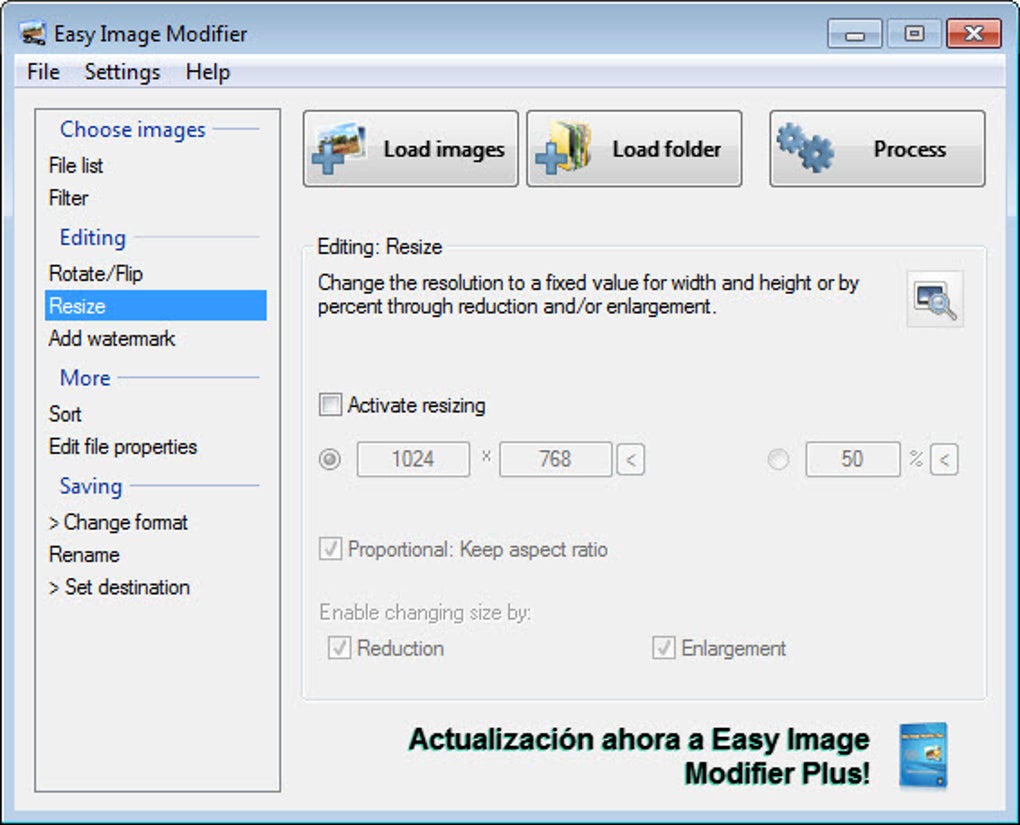Maximize the Easy Image Modifier window

pyautogui.click(x=914, y=34)
